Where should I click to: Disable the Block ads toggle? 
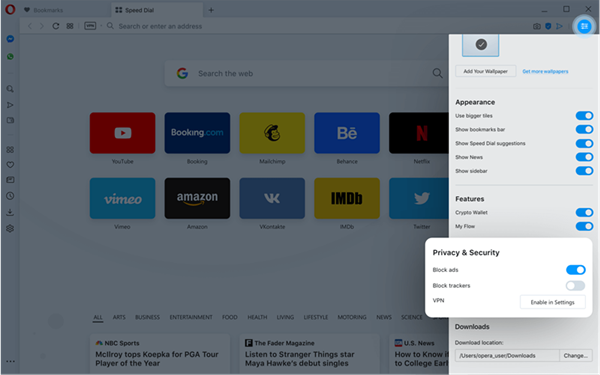[x=576, y=270]
